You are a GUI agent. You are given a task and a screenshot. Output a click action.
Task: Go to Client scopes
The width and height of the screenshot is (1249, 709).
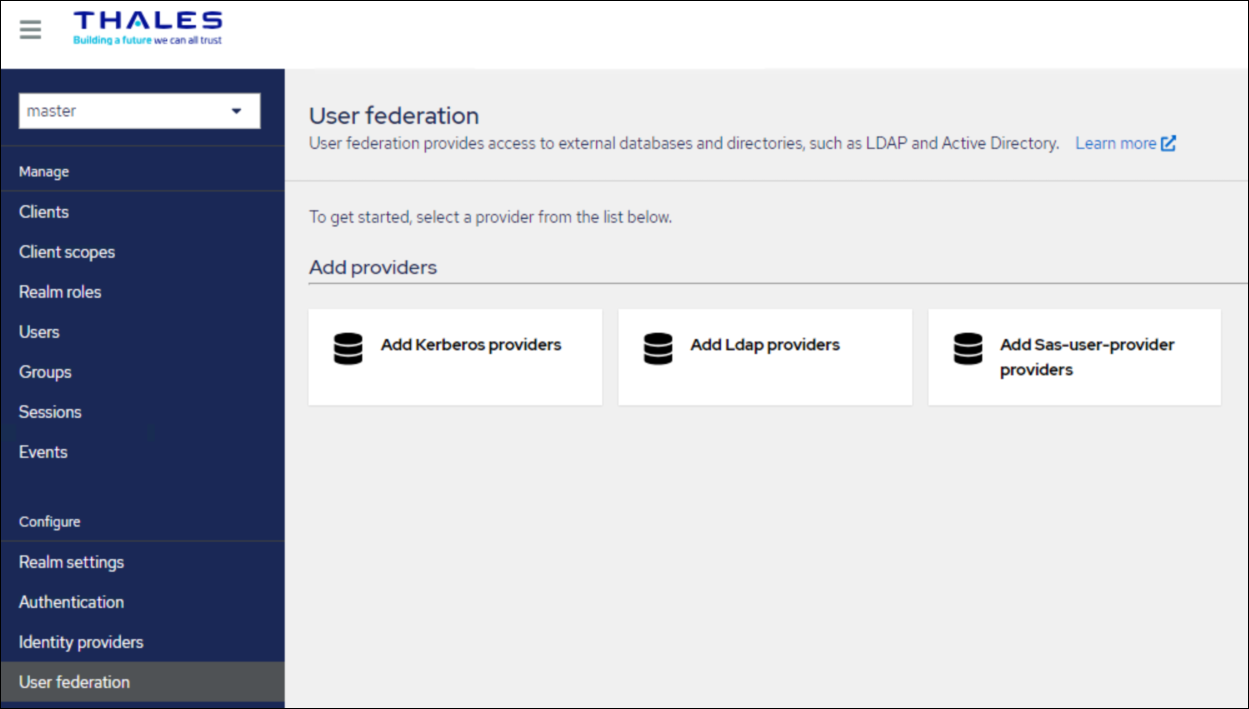(67, 252)
